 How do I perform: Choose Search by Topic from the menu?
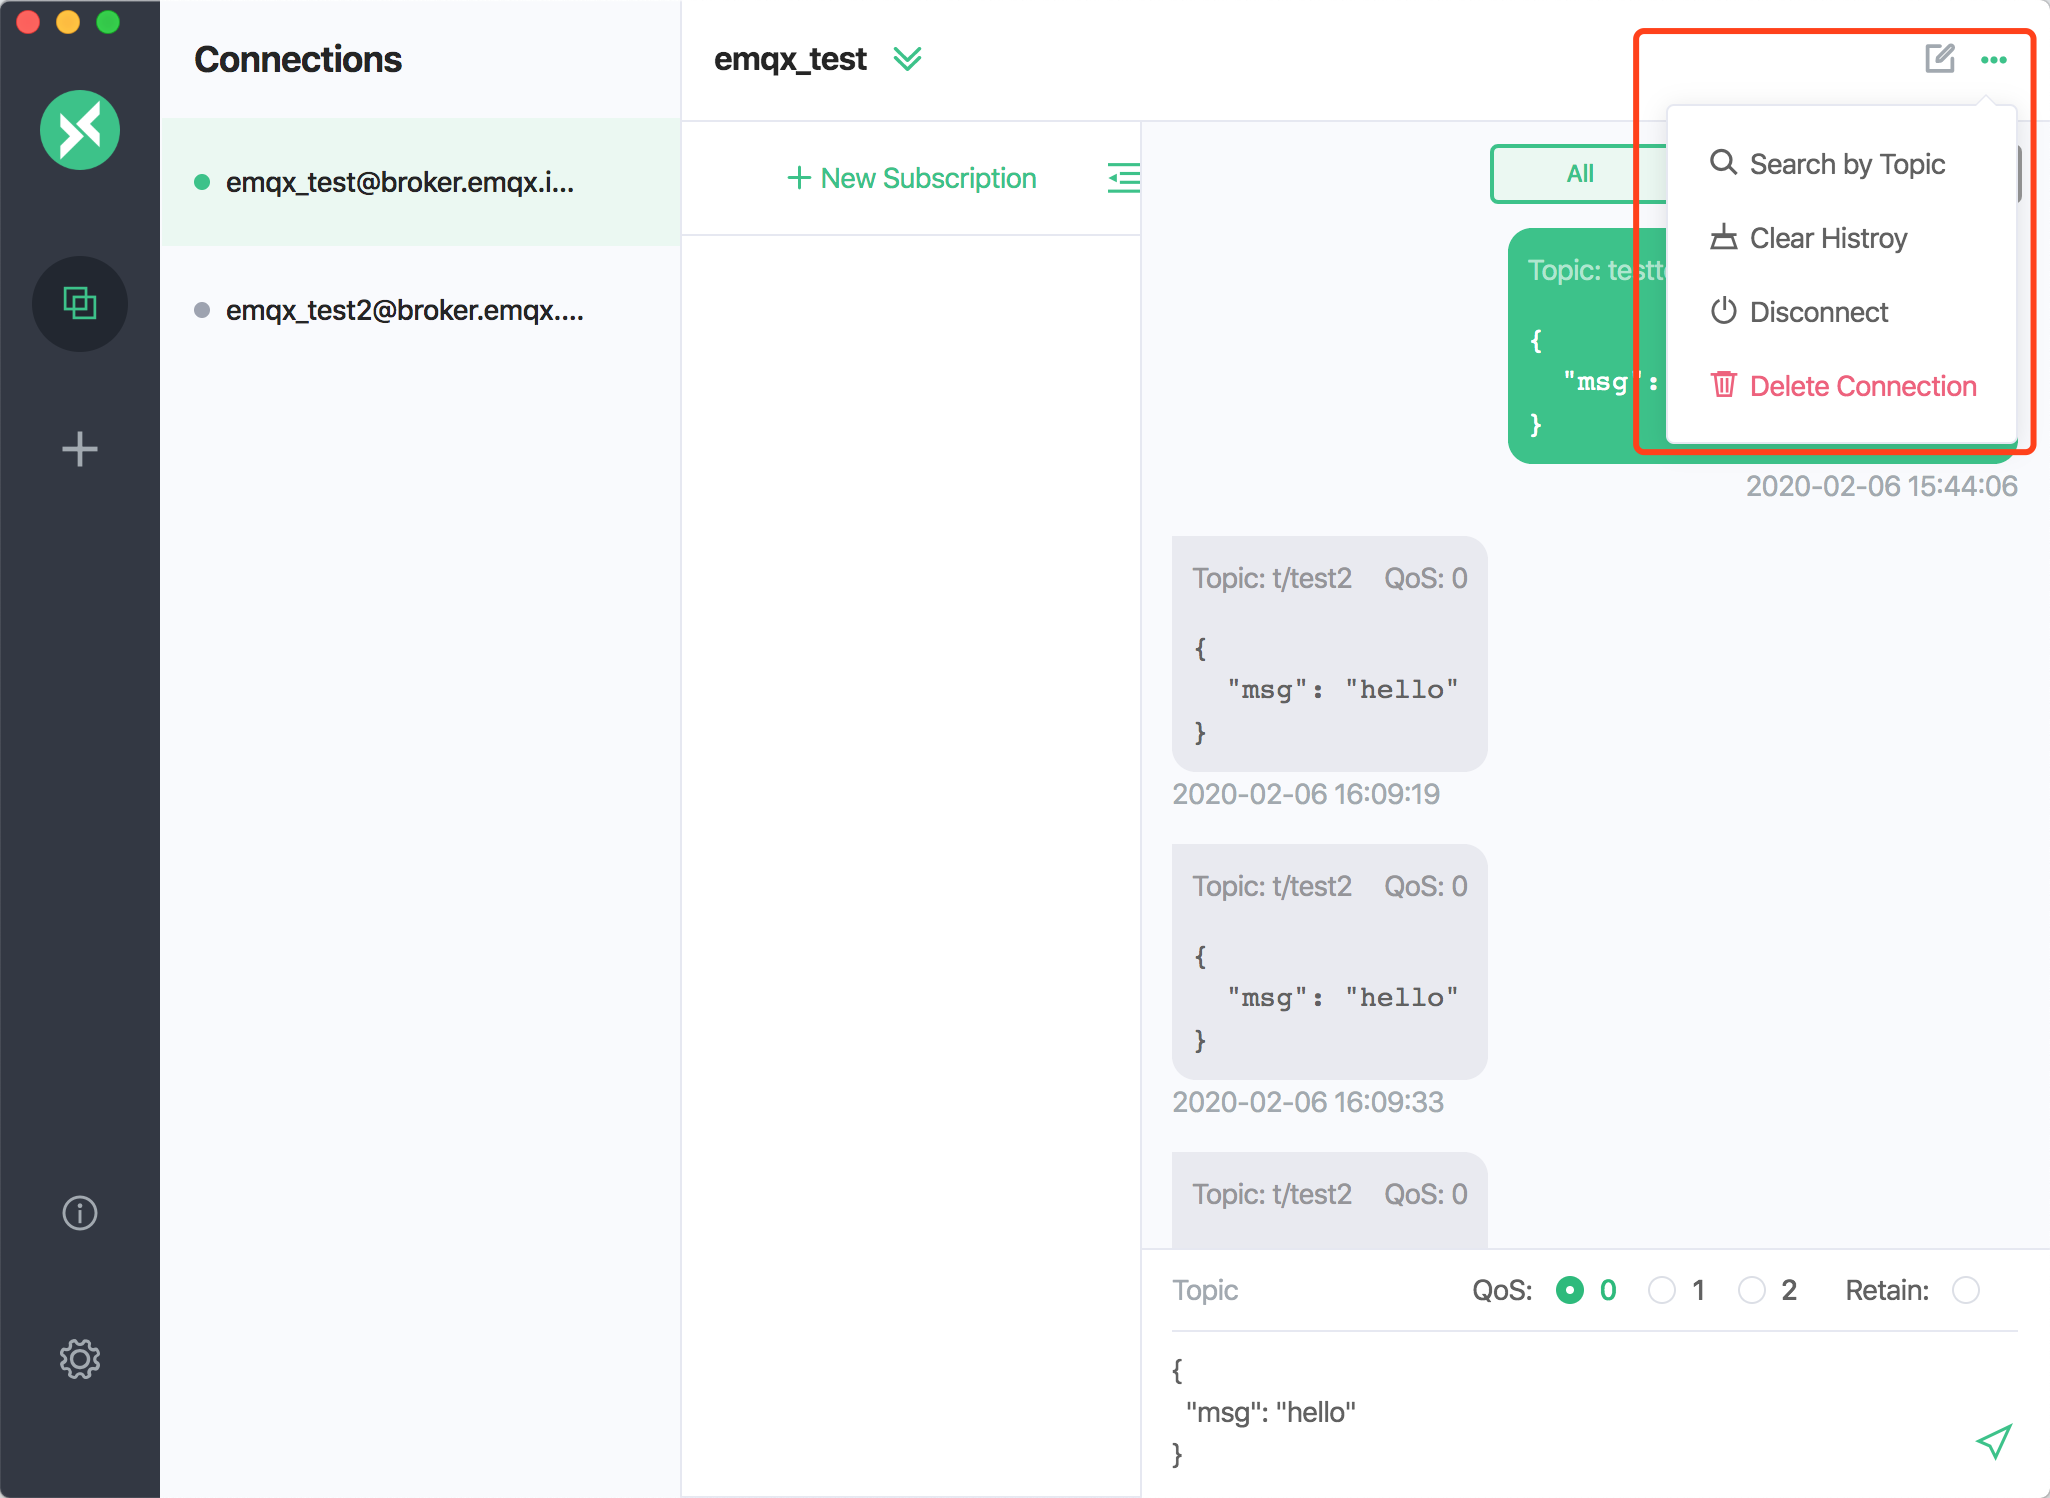coord(1845,163)
